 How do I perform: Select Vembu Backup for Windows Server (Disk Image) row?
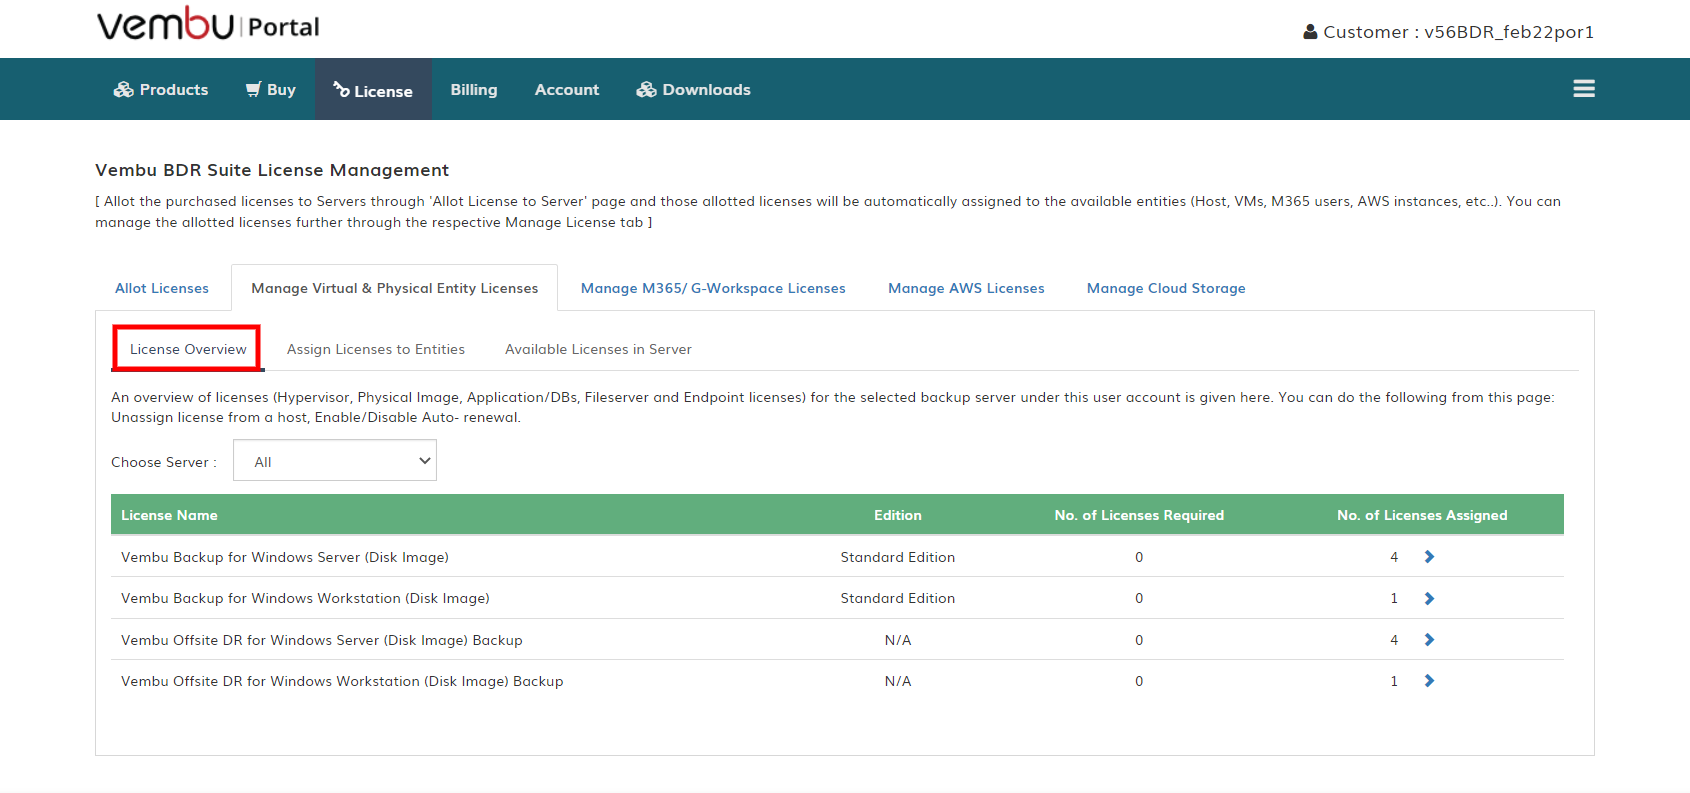[x=837, y=557]
